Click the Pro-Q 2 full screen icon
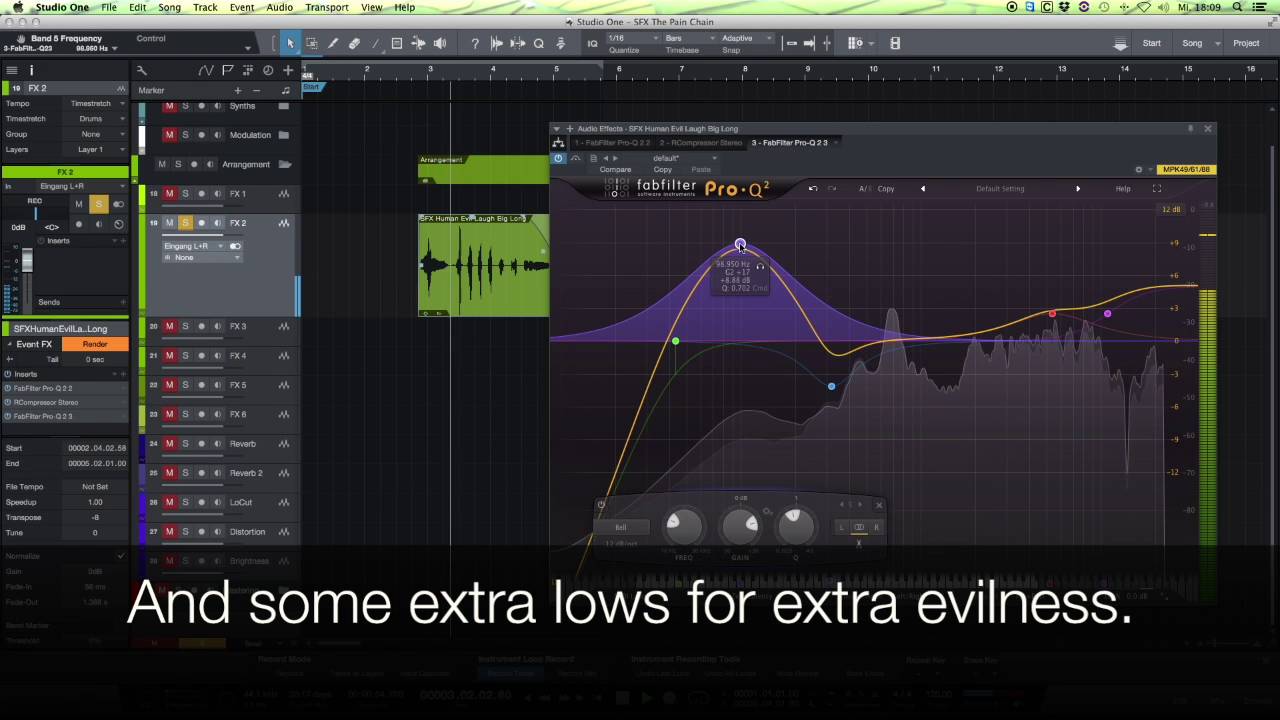Screen dimensions: 1280x720 (x=1157, y=188)
